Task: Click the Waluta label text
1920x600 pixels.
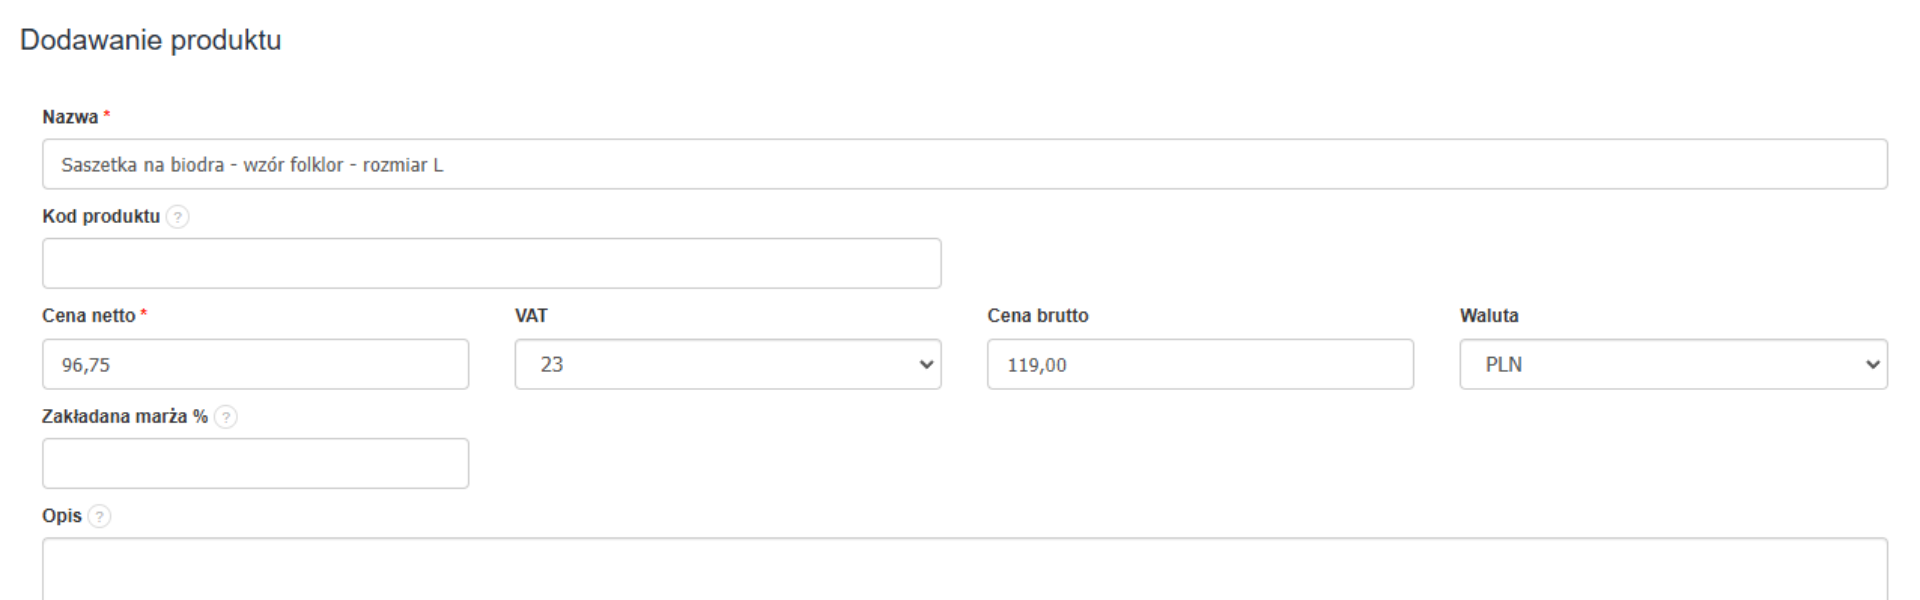Action: click(1488, 316)
